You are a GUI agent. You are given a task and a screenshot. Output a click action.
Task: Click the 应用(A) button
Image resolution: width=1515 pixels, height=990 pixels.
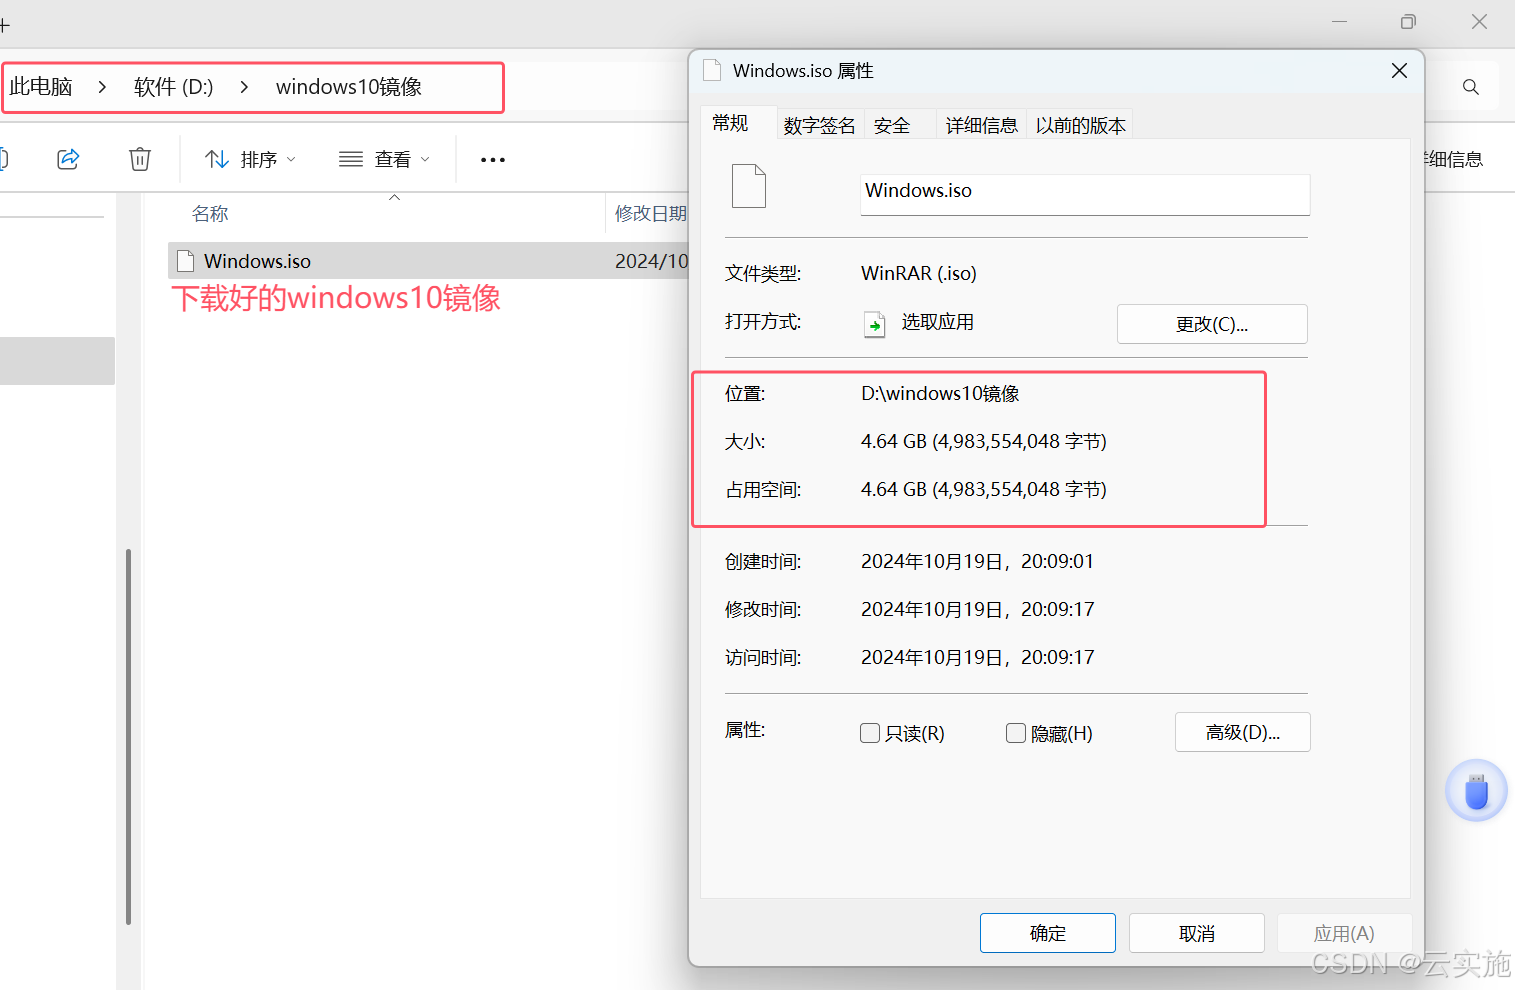click(1344, 933)
